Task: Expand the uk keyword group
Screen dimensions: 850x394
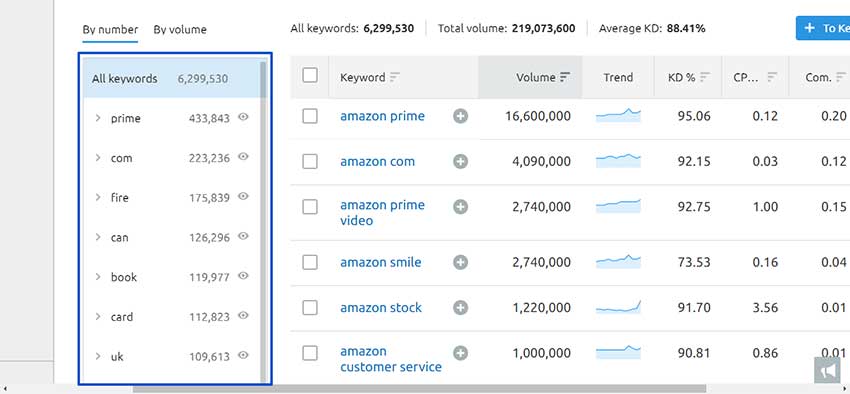Action: (98, 356)
